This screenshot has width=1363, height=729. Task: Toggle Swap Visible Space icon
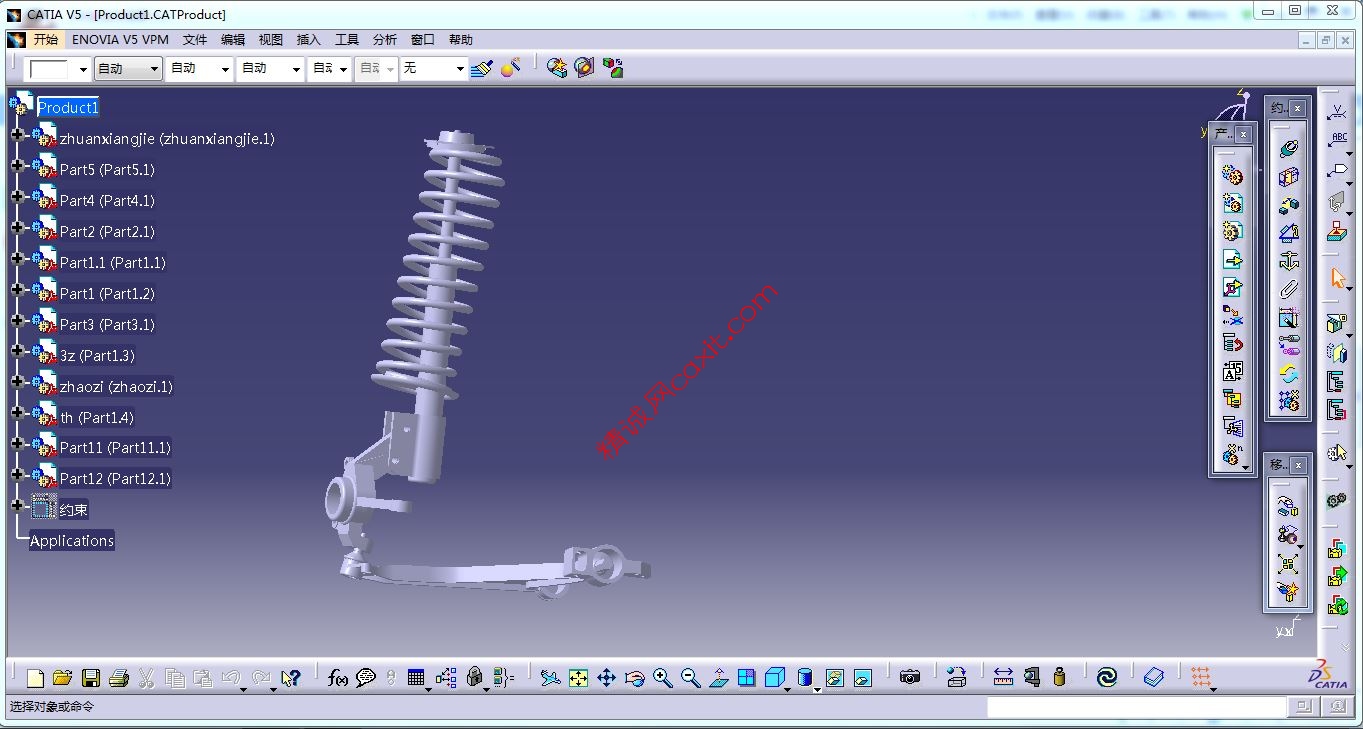tap(863, 678)
